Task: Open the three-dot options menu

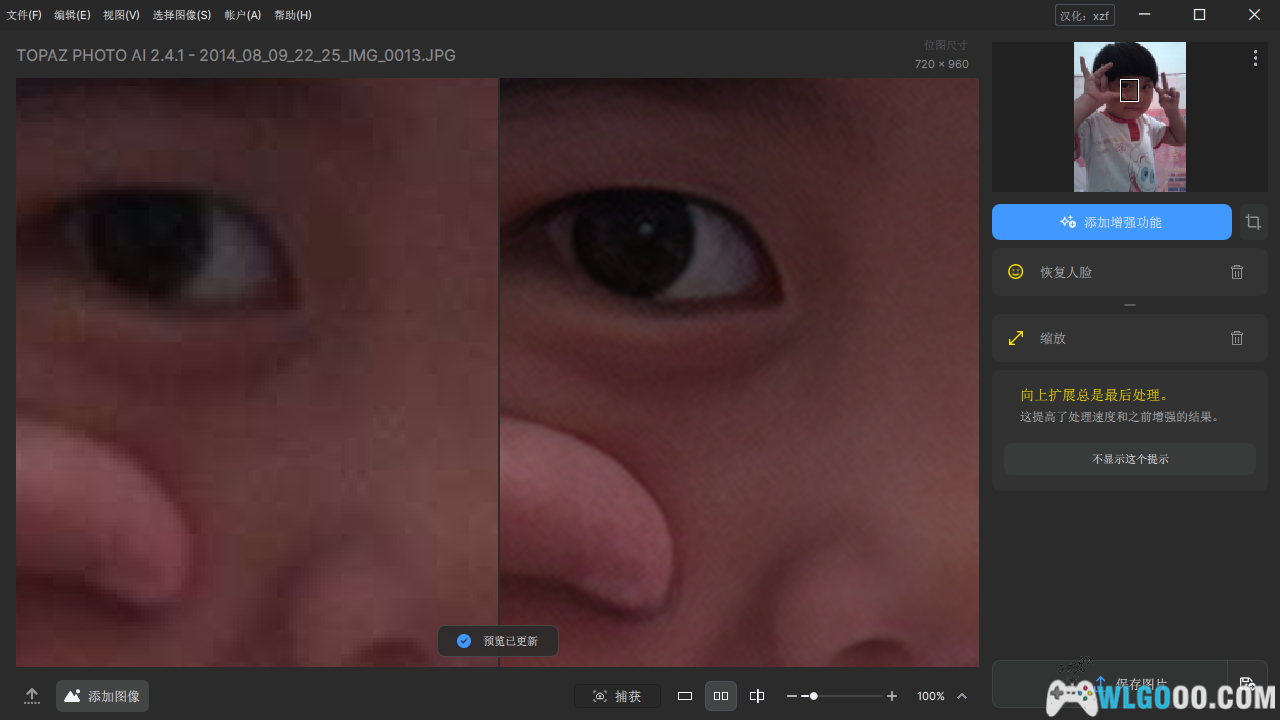Action: point(1255,59)
